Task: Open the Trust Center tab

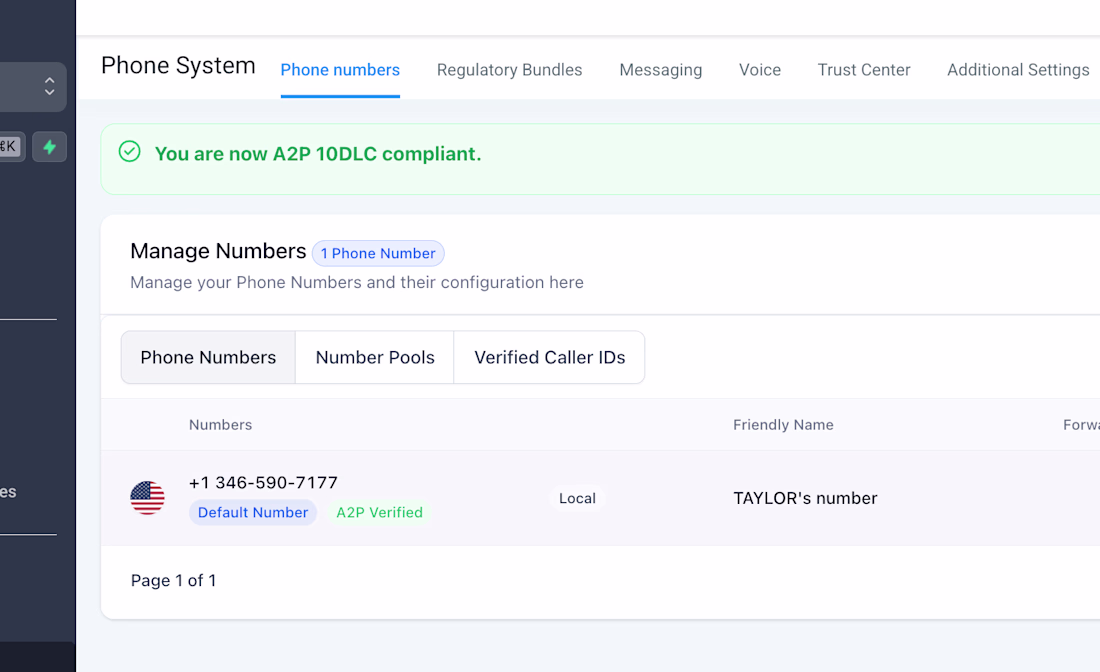Action: point(864,70)
